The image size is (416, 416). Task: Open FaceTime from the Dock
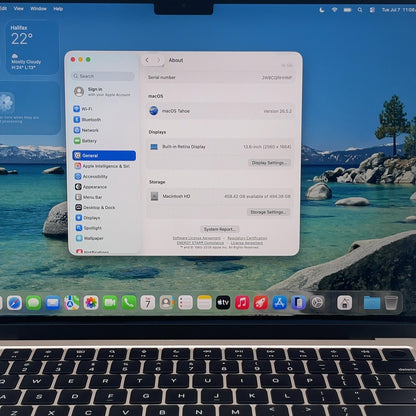click(110, 303)
